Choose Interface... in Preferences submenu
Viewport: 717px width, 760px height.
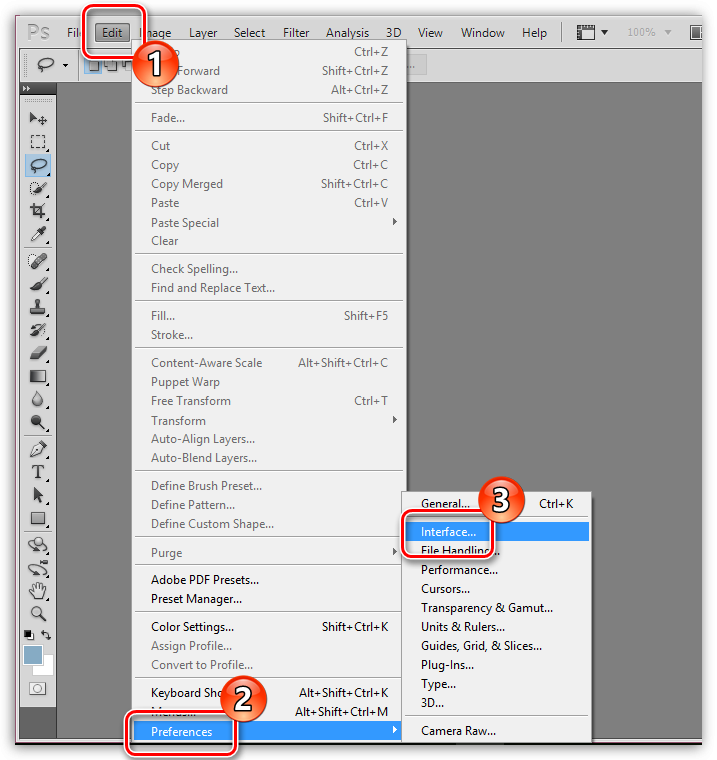coord(497,532)
